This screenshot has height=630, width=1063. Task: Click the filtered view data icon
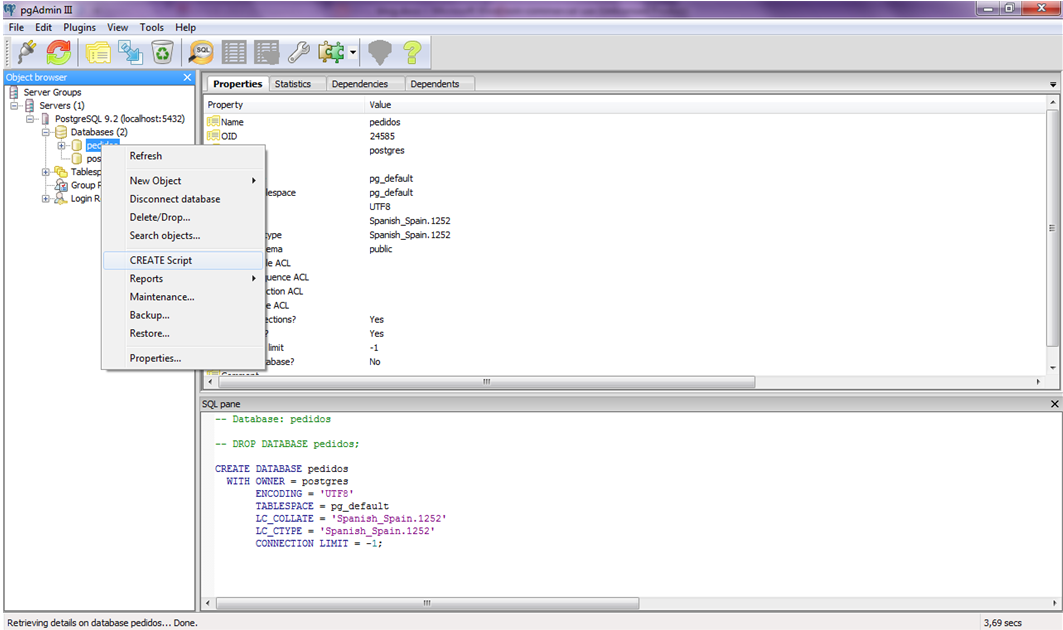(x=267, y=52)
